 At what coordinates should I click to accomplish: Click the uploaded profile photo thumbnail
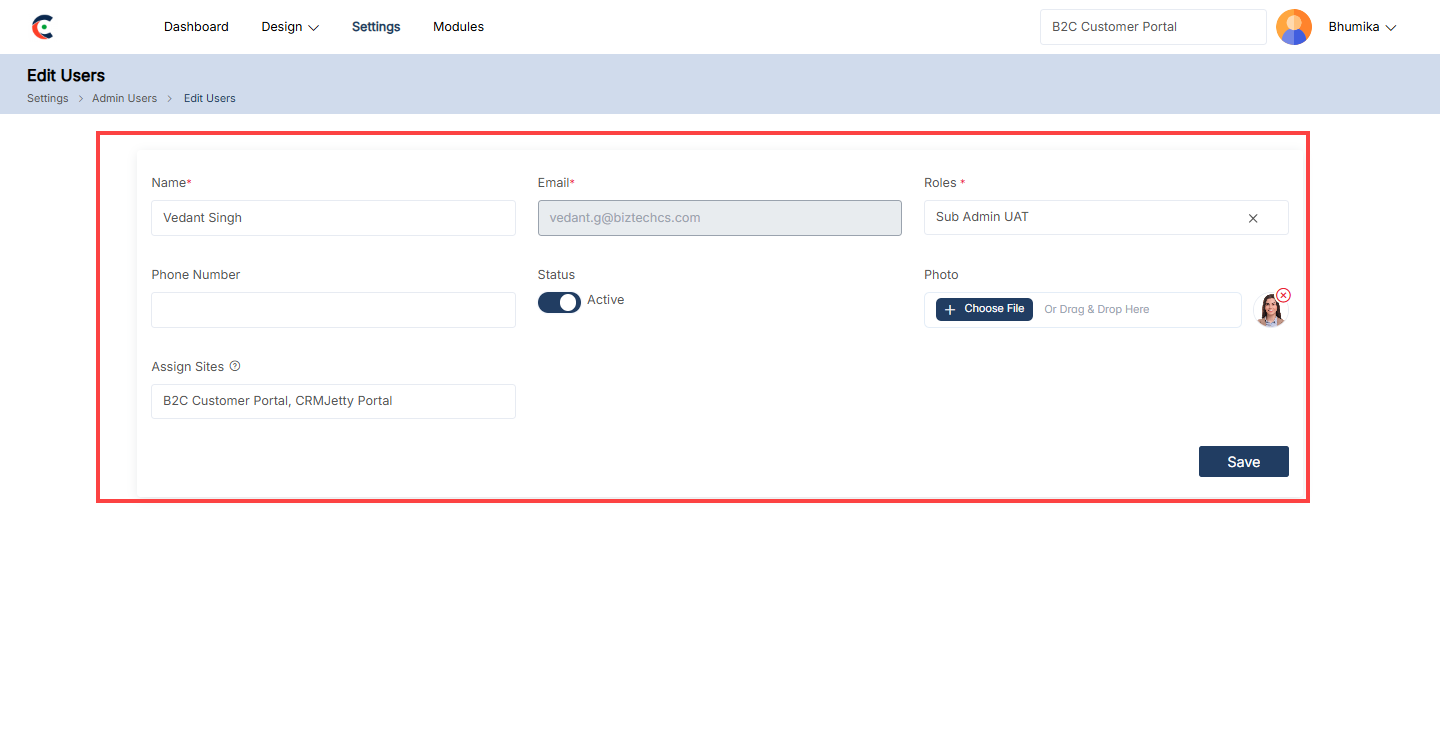tap(1269, 311)
